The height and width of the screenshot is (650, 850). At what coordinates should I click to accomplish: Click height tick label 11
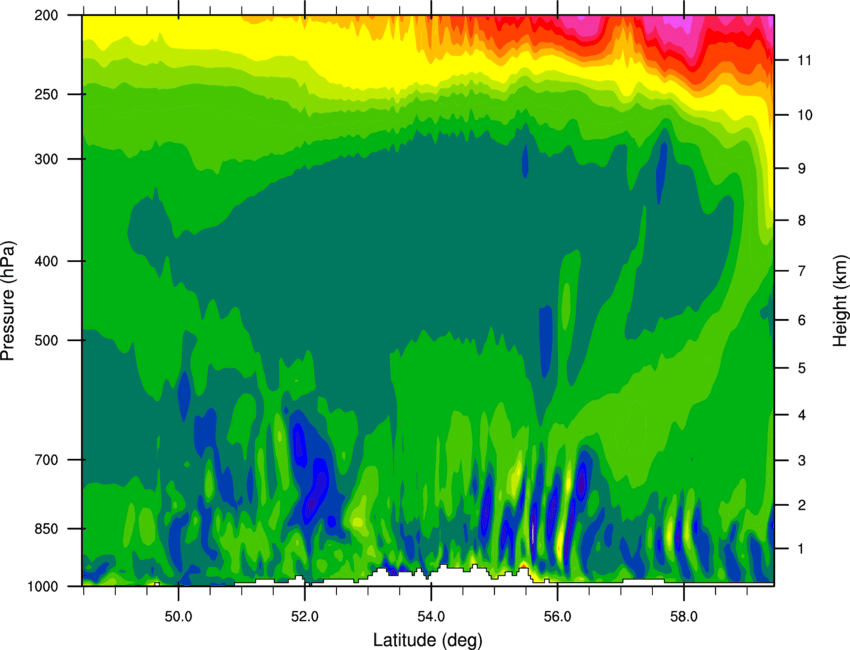click(804, 60)
